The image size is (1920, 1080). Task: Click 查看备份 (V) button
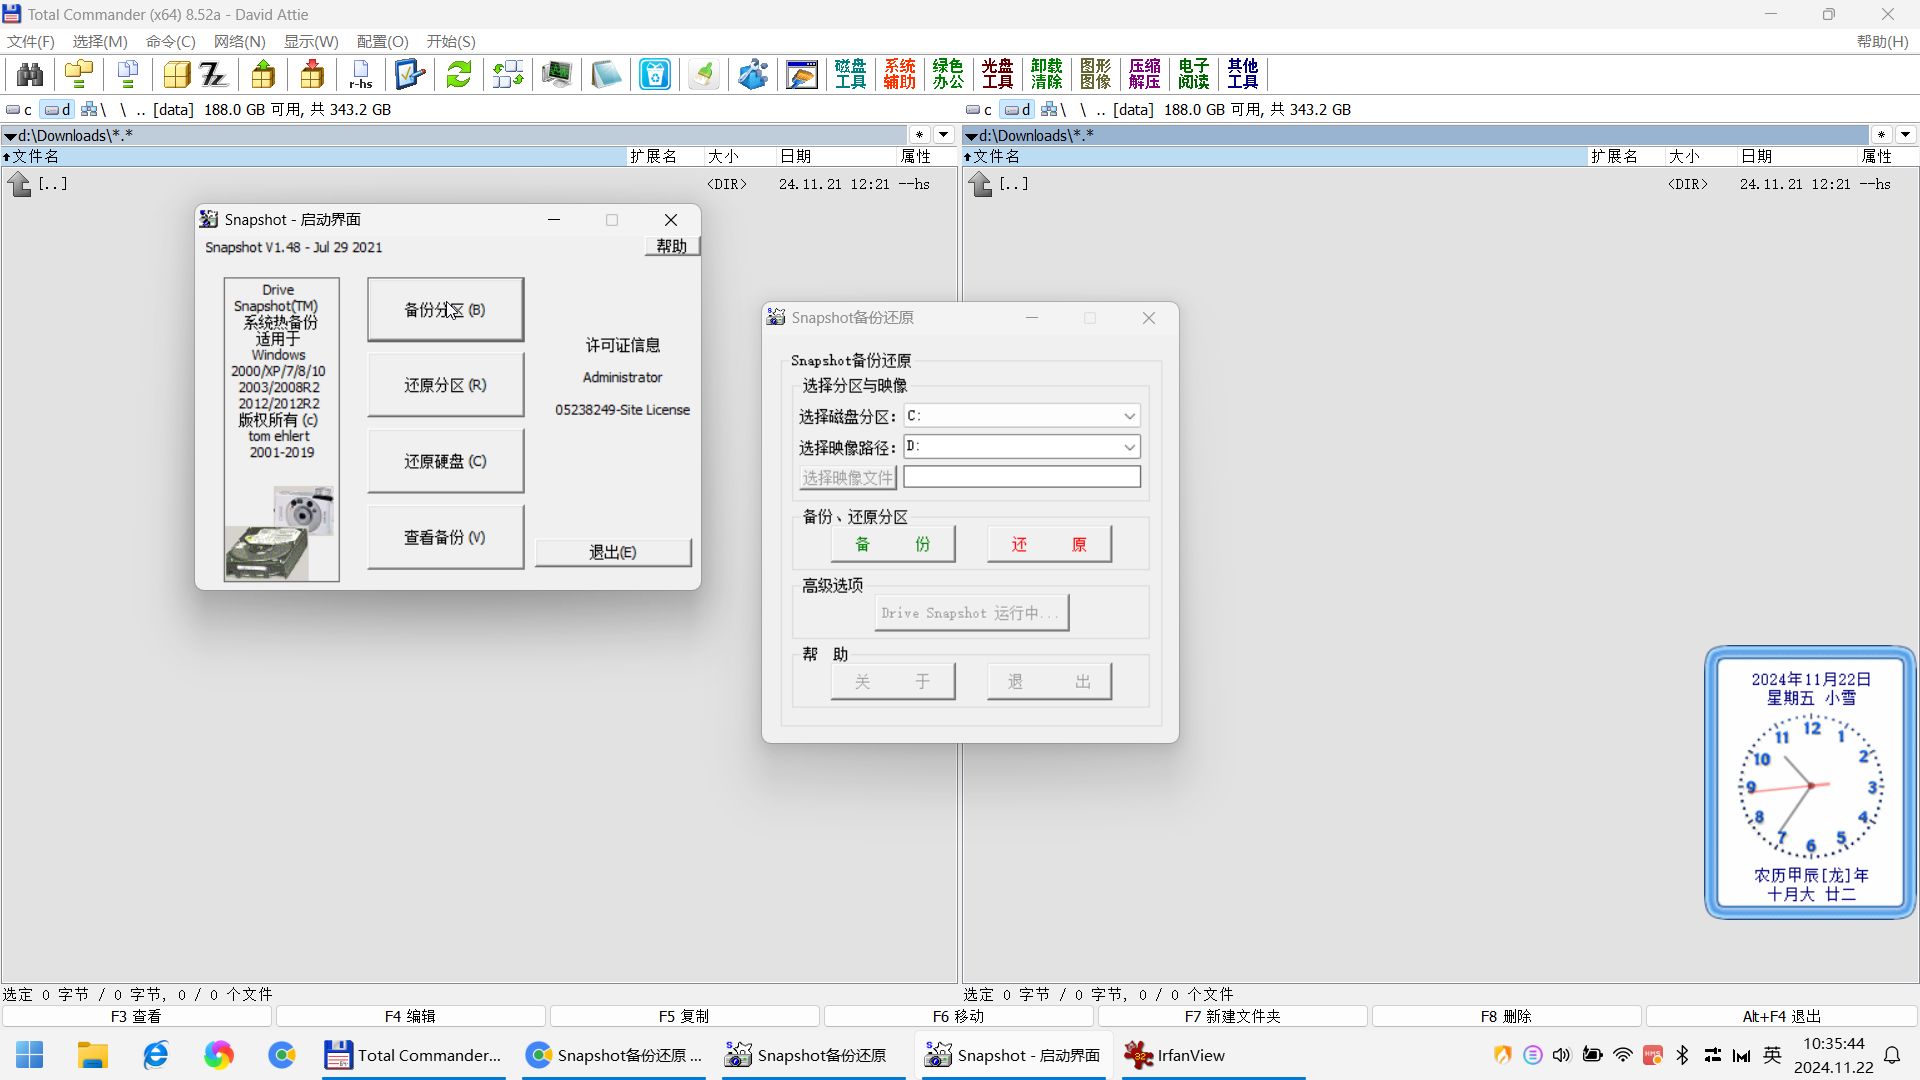(445, 537)
